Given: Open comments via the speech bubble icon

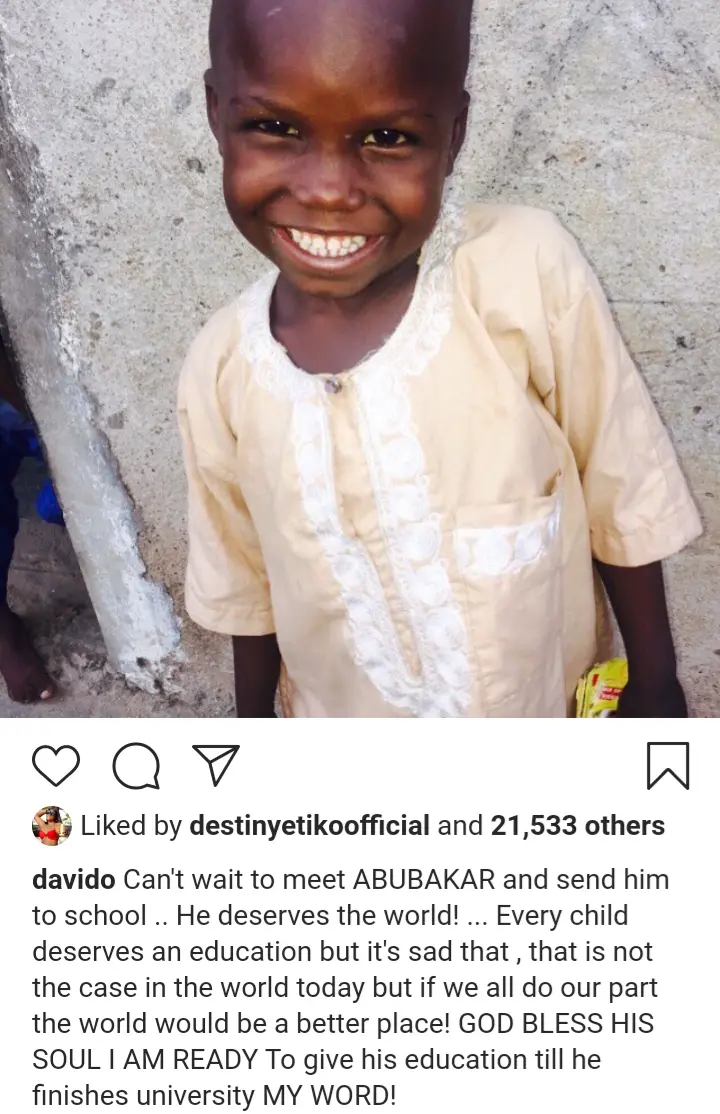Looking at the screenshot, I should point(136,767).
